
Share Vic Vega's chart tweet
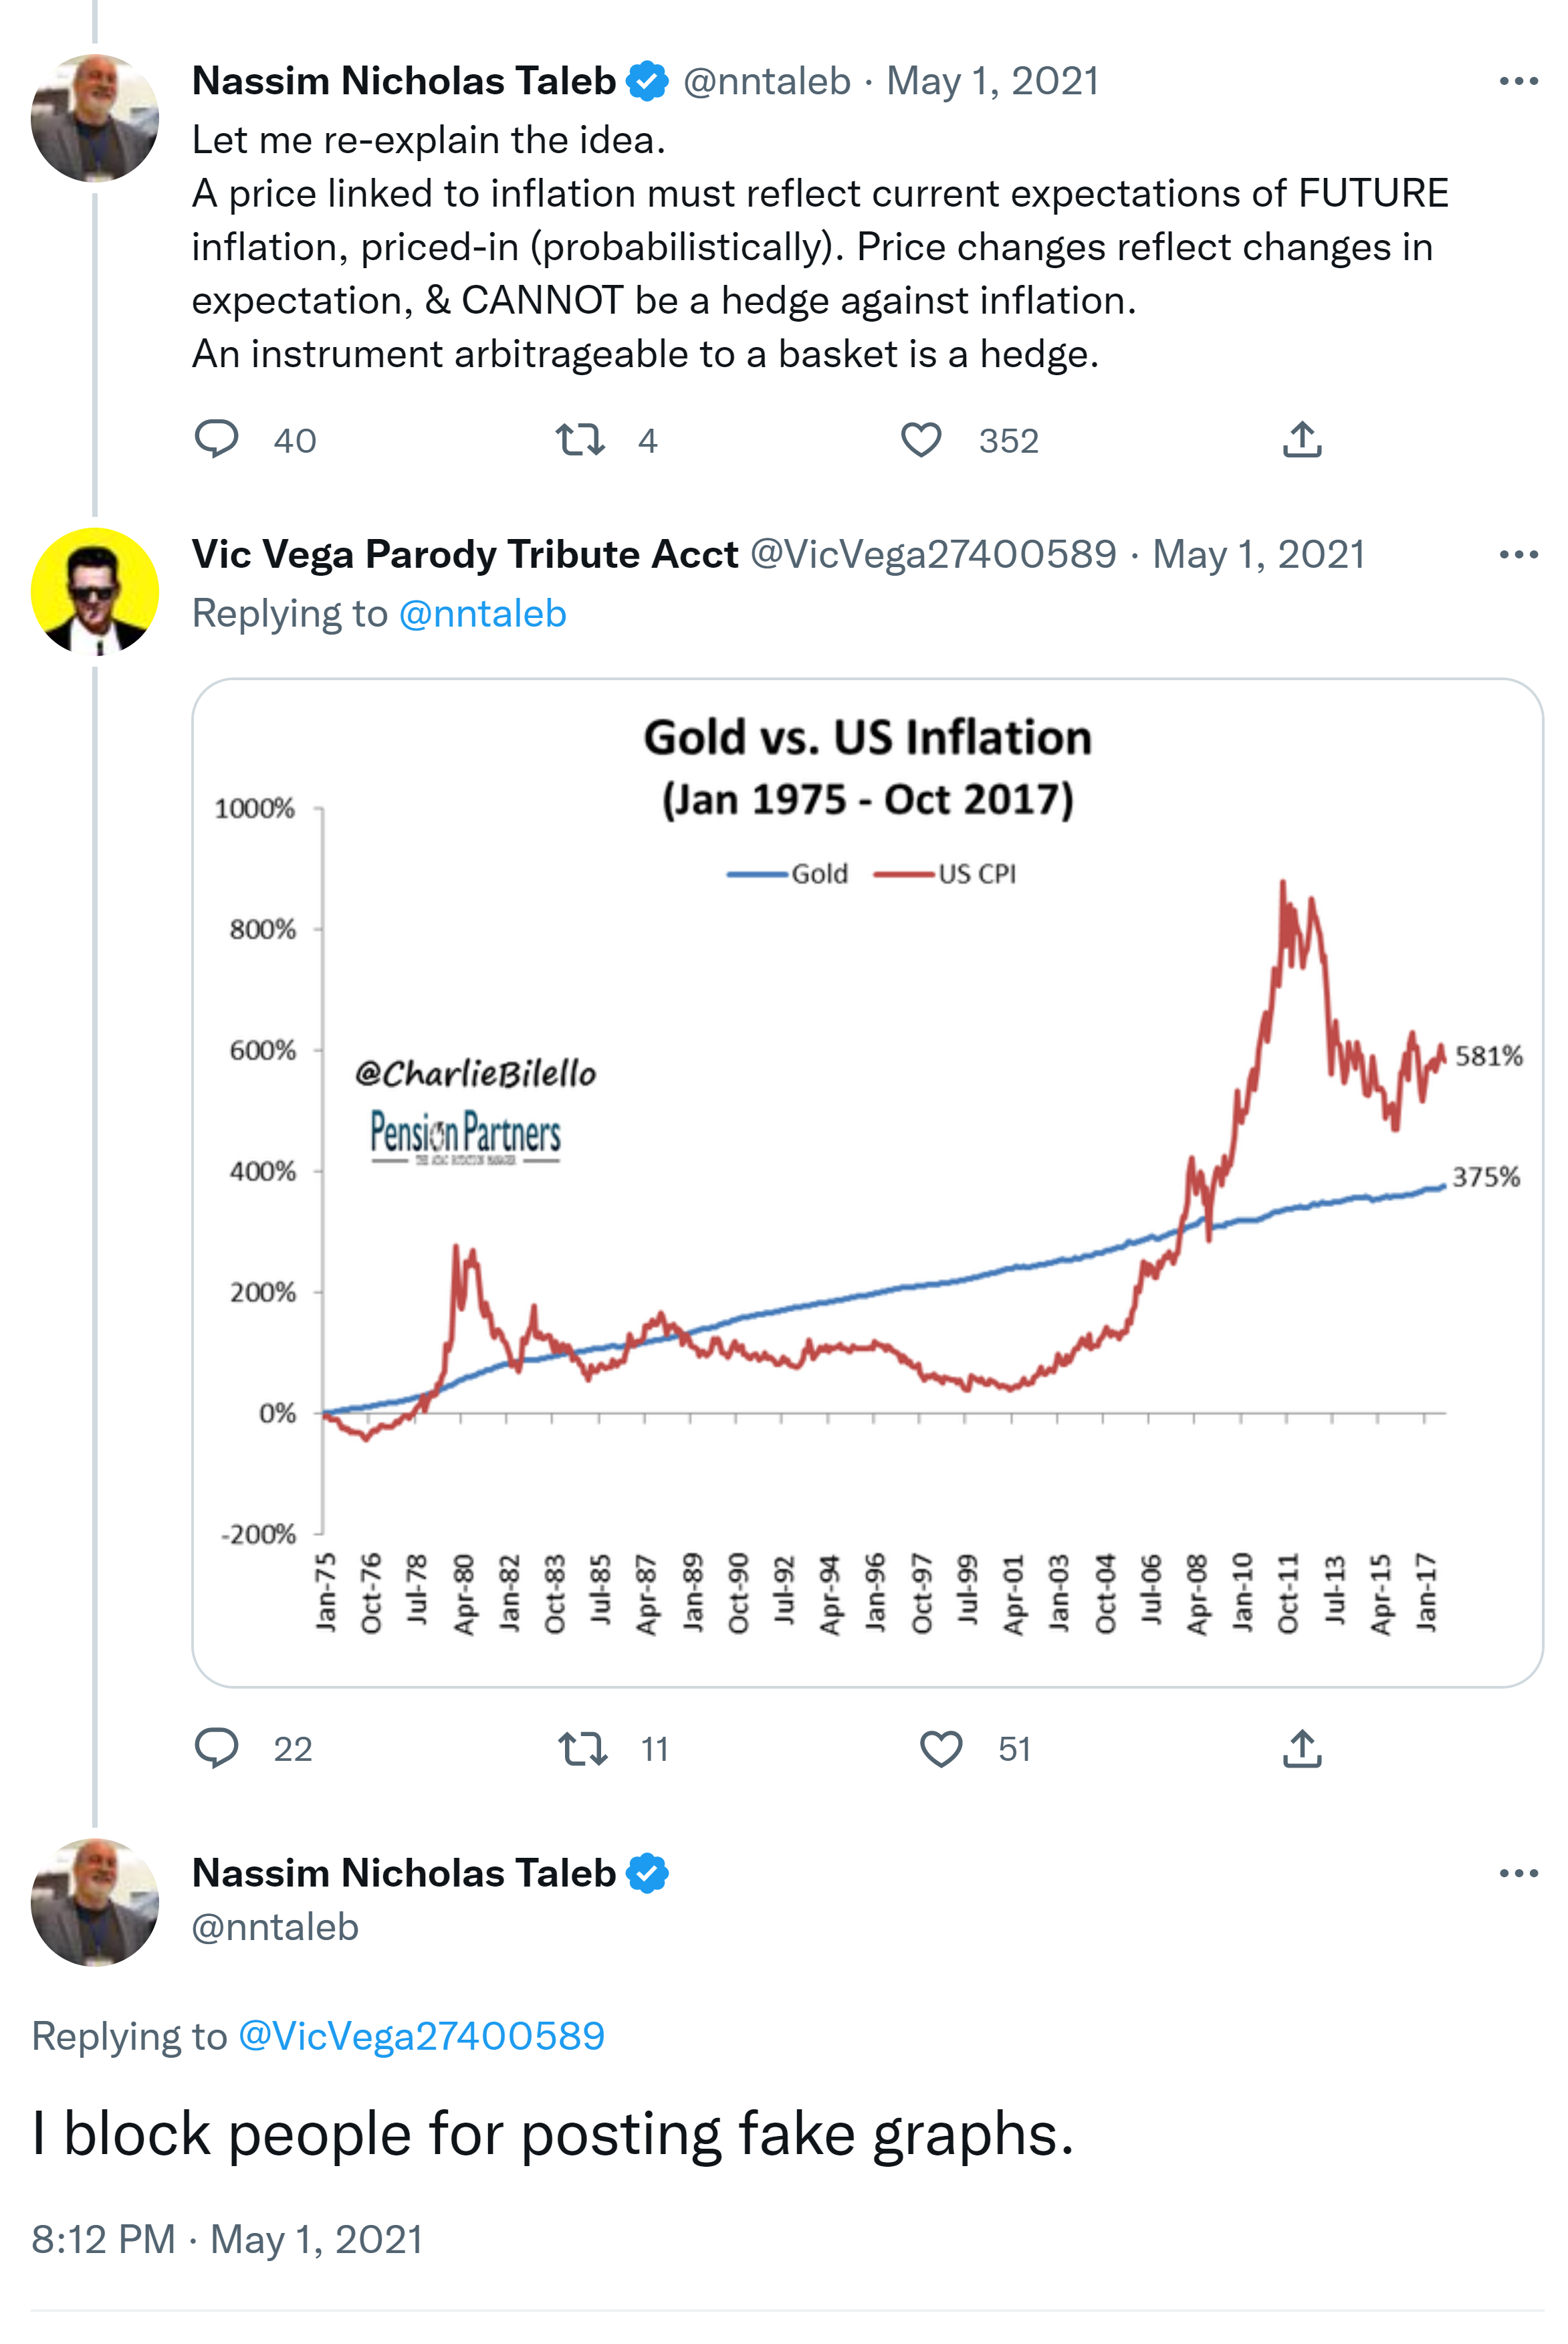click(x=1302, y=1748)
